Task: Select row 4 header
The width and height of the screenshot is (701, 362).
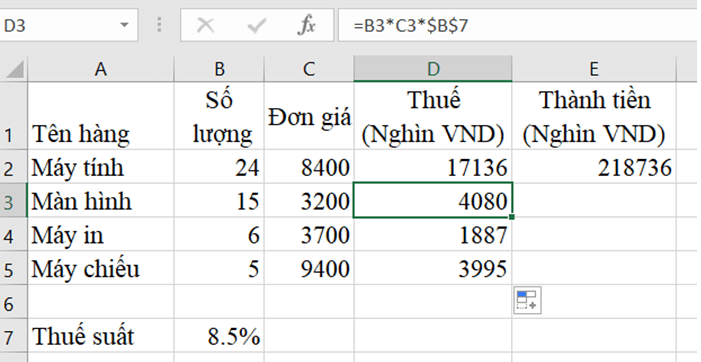Action: [x=13, y=234]
